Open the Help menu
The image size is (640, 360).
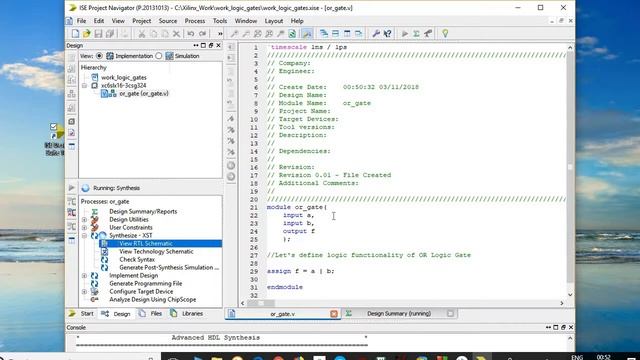click(x=297, y=21)
